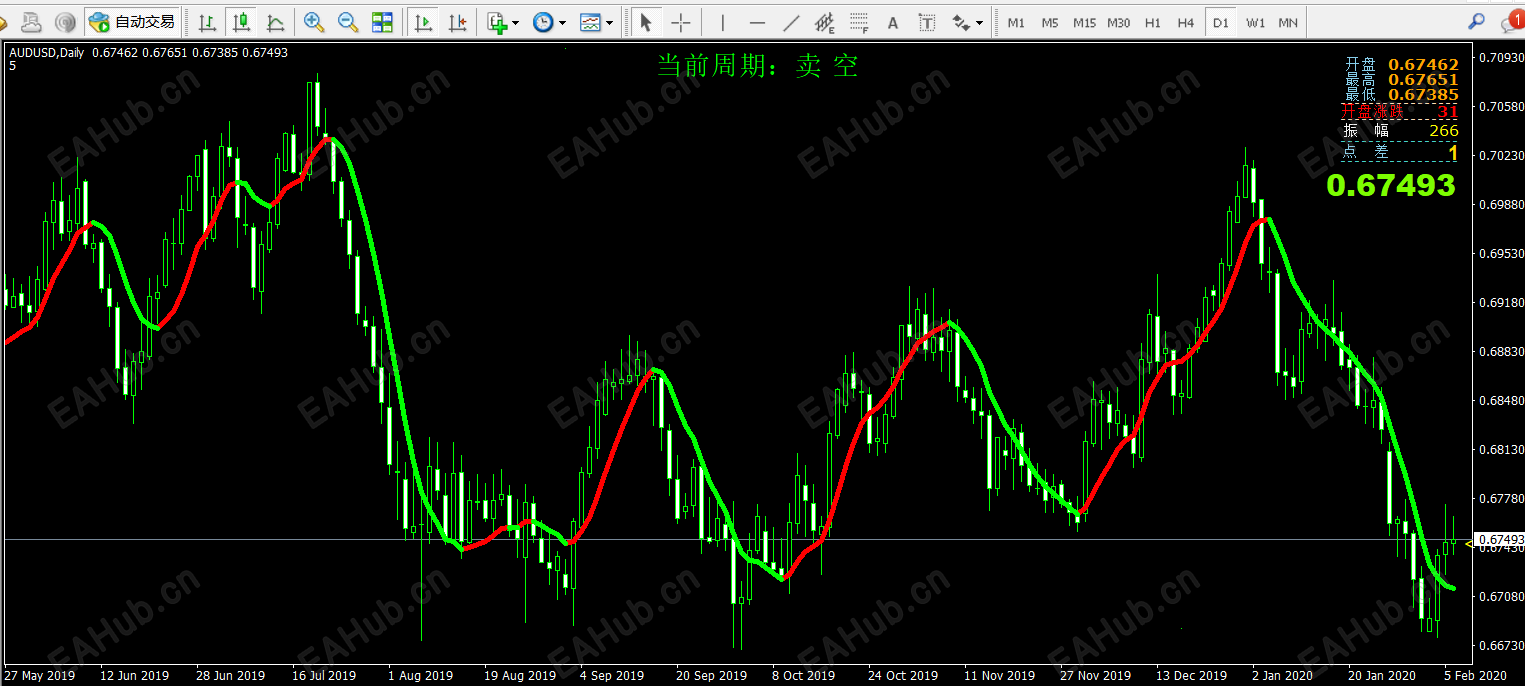Click the 最高 0.67651 high value
Viewport: 1525px width, 686px height.
[1423, 80]
